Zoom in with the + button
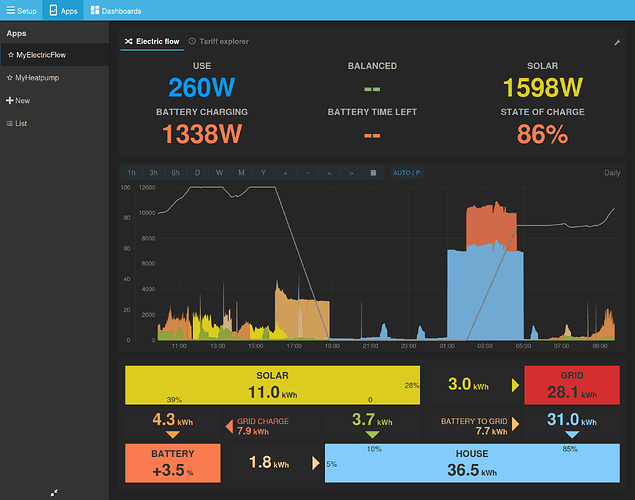 point(286,173)
